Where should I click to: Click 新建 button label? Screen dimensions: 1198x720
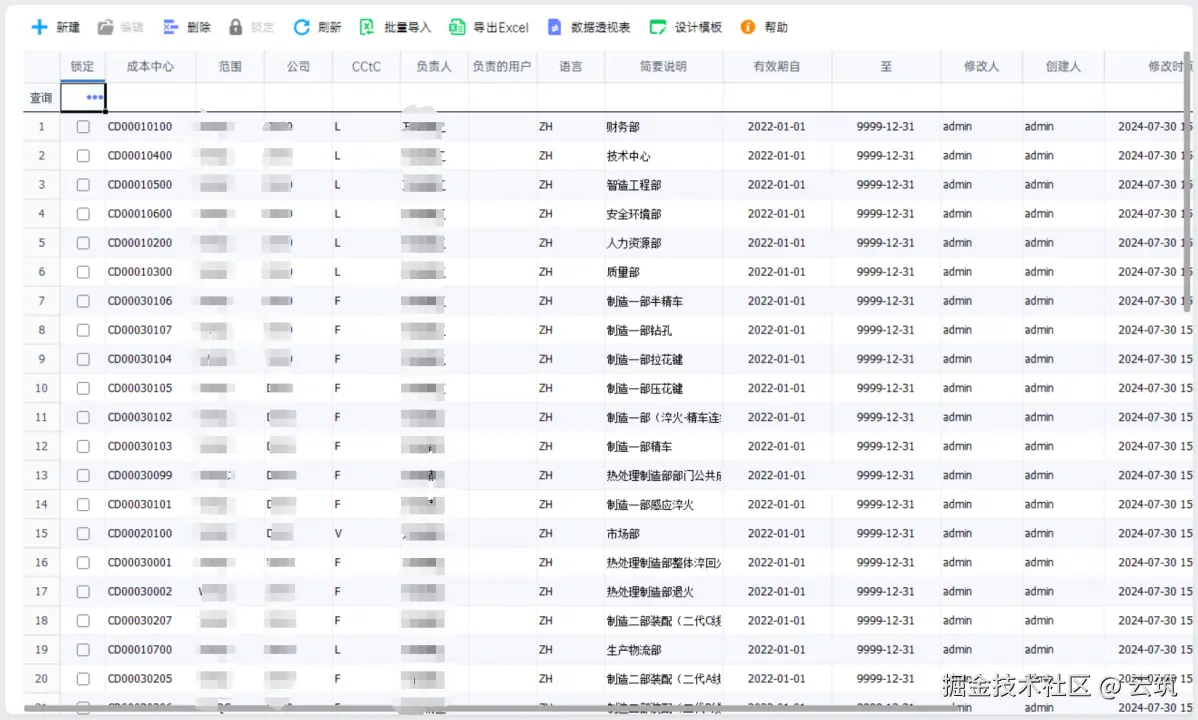(68, 28)
